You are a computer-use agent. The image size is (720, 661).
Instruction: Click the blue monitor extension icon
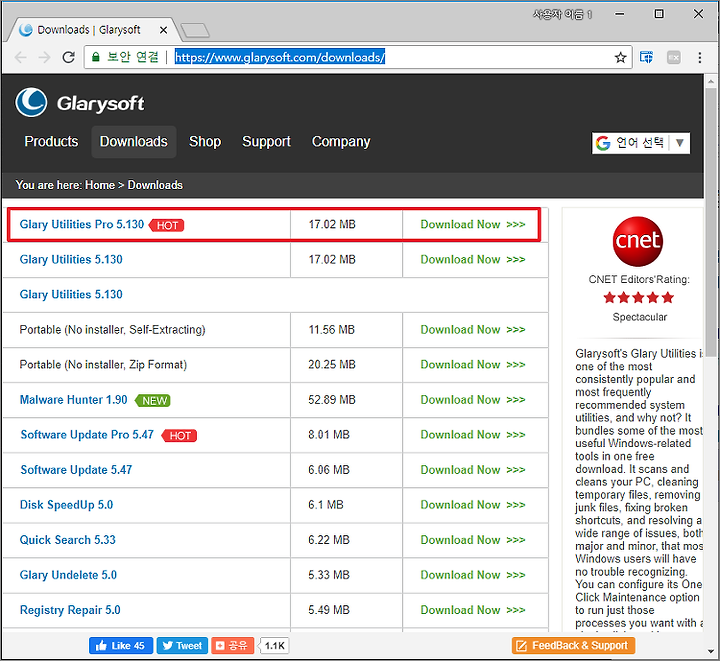click(646, 57)
